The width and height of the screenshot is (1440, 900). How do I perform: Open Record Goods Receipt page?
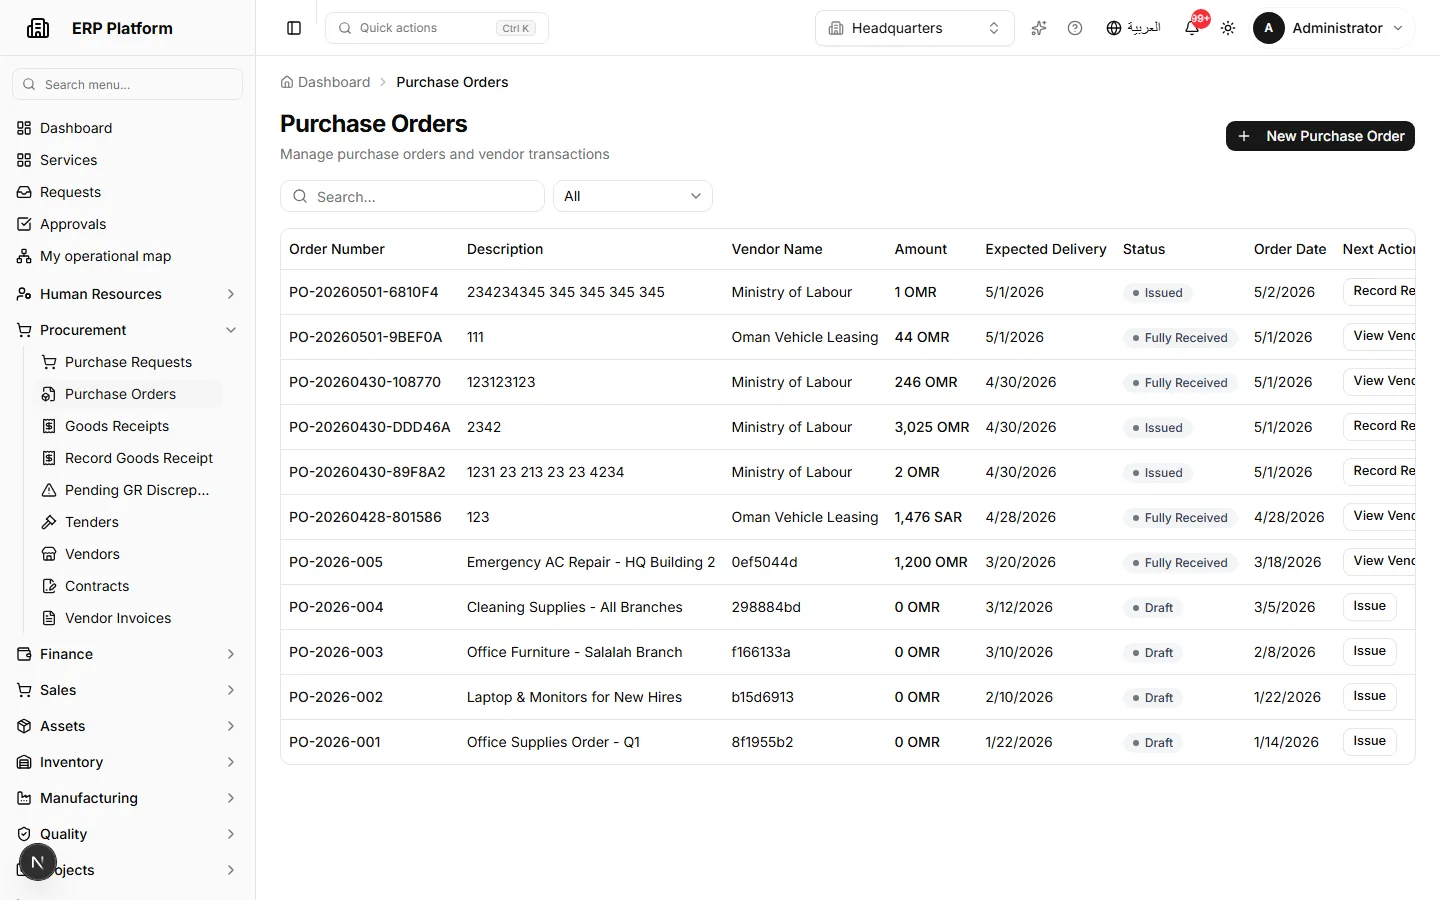tap(128, 458)
